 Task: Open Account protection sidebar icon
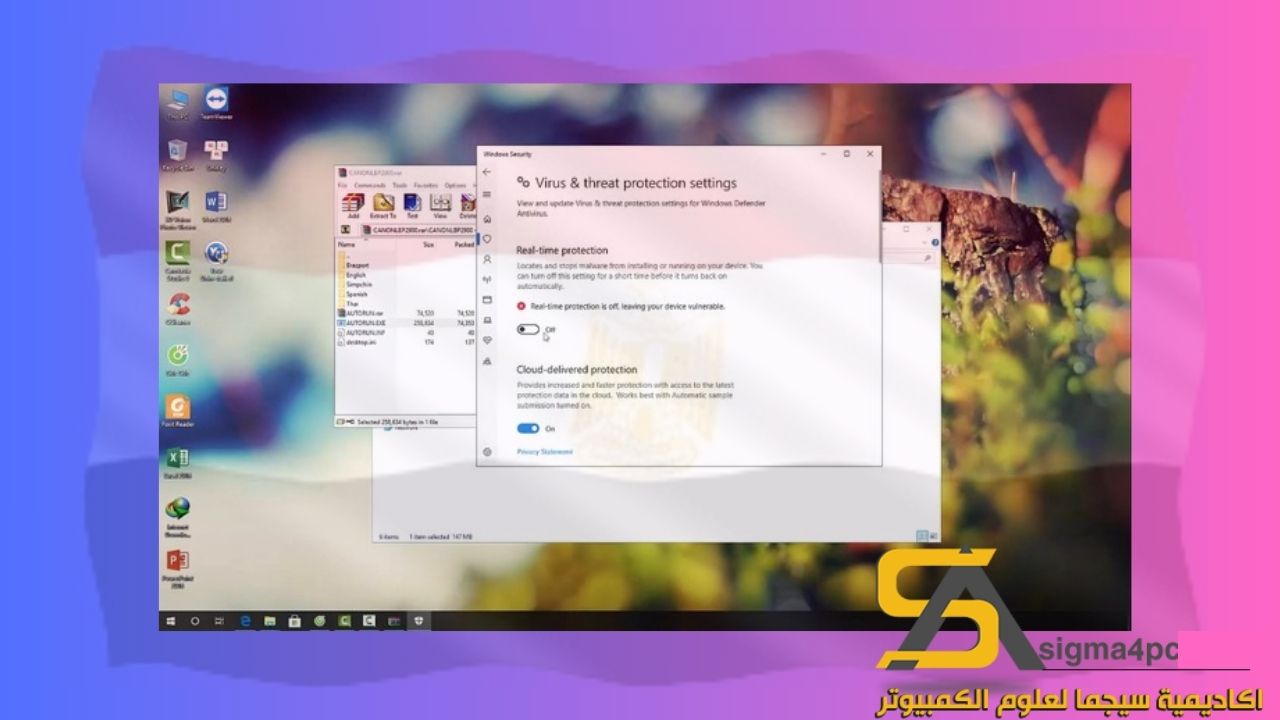[487, 259]
